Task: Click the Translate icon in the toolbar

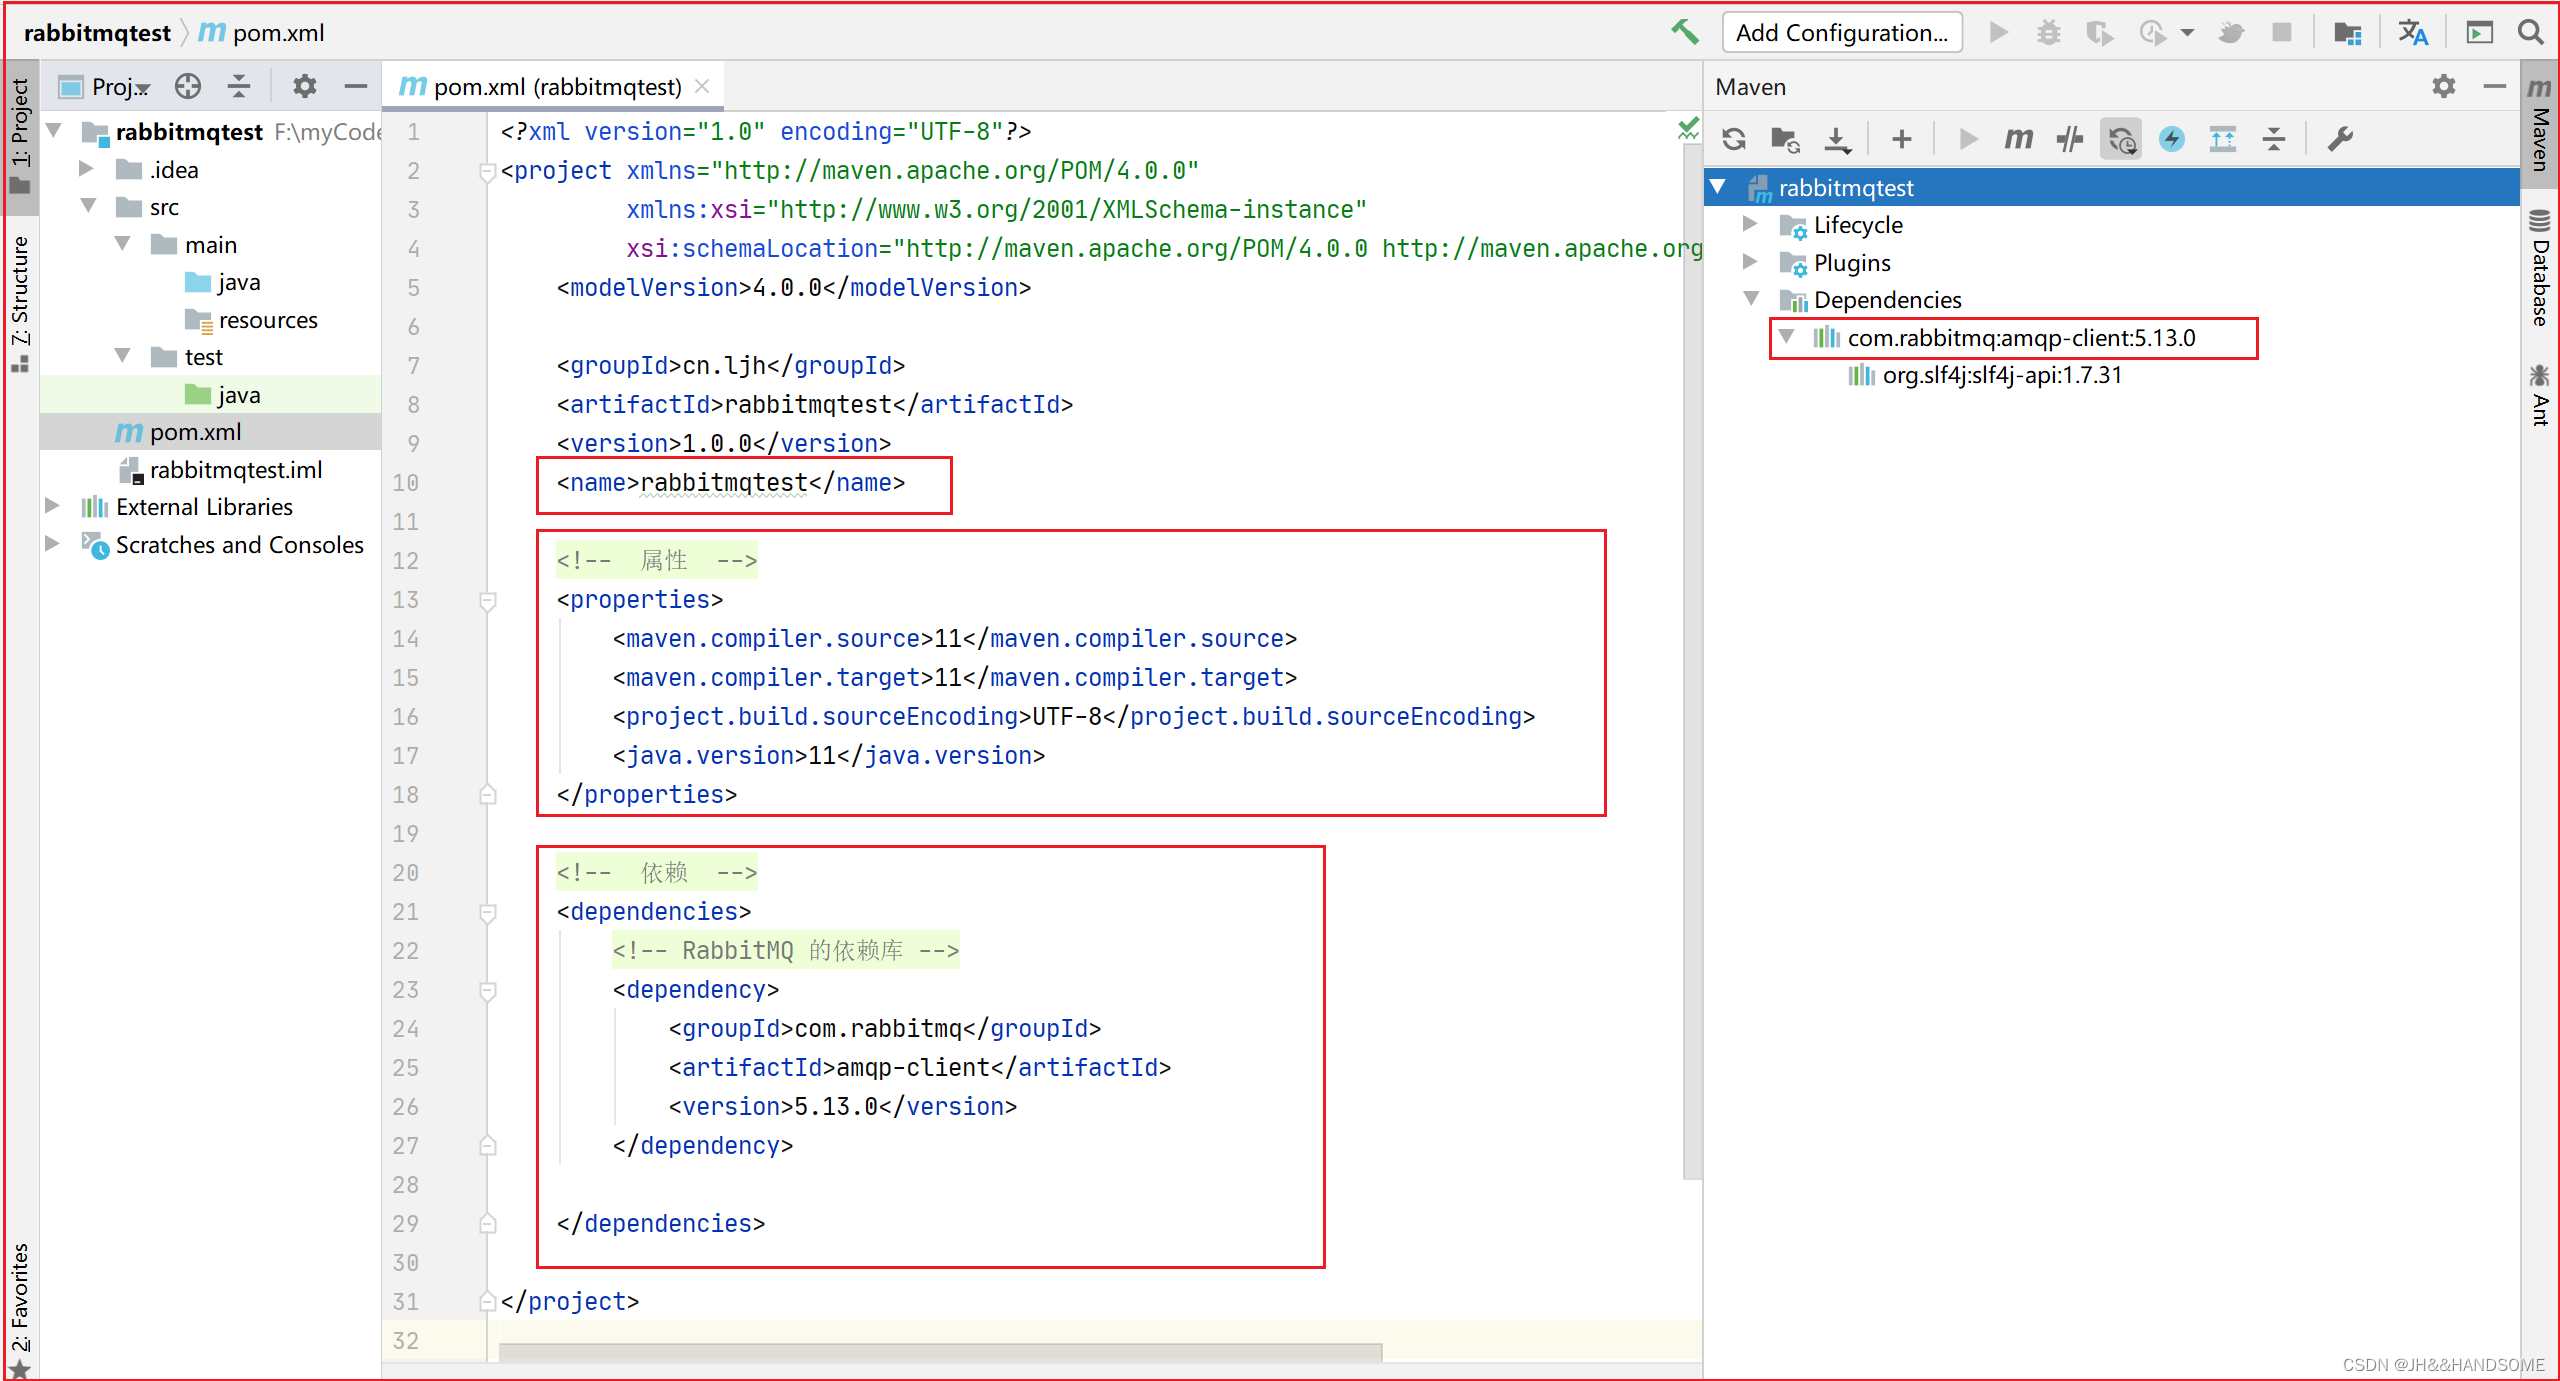Action: (2413, 33)
